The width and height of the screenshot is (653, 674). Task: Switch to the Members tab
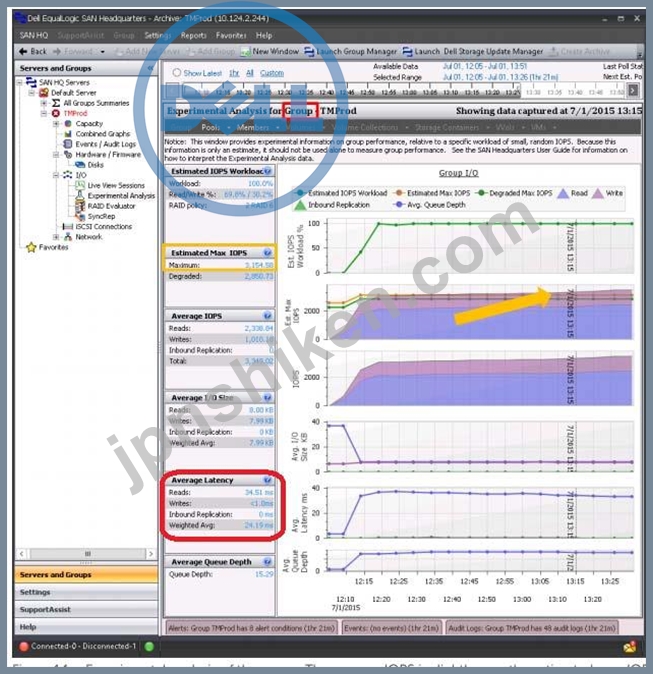(253, 128)
